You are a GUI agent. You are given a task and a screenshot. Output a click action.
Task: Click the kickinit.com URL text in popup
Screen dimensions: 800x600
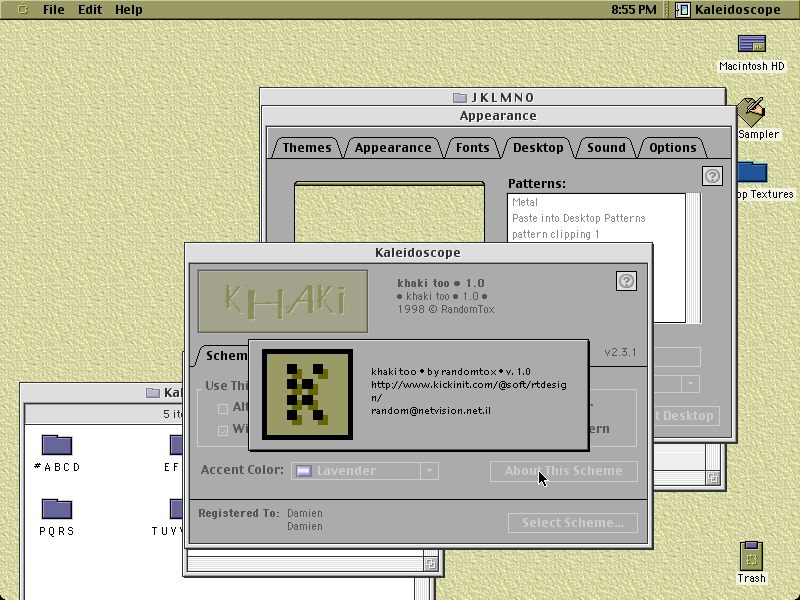coord(468,391)
